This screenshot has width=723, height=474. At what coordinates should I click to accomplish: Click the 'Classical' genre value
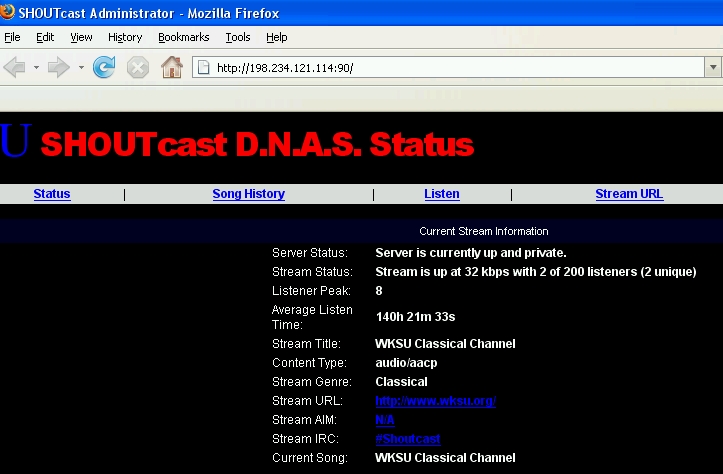(x=402, y=382)
